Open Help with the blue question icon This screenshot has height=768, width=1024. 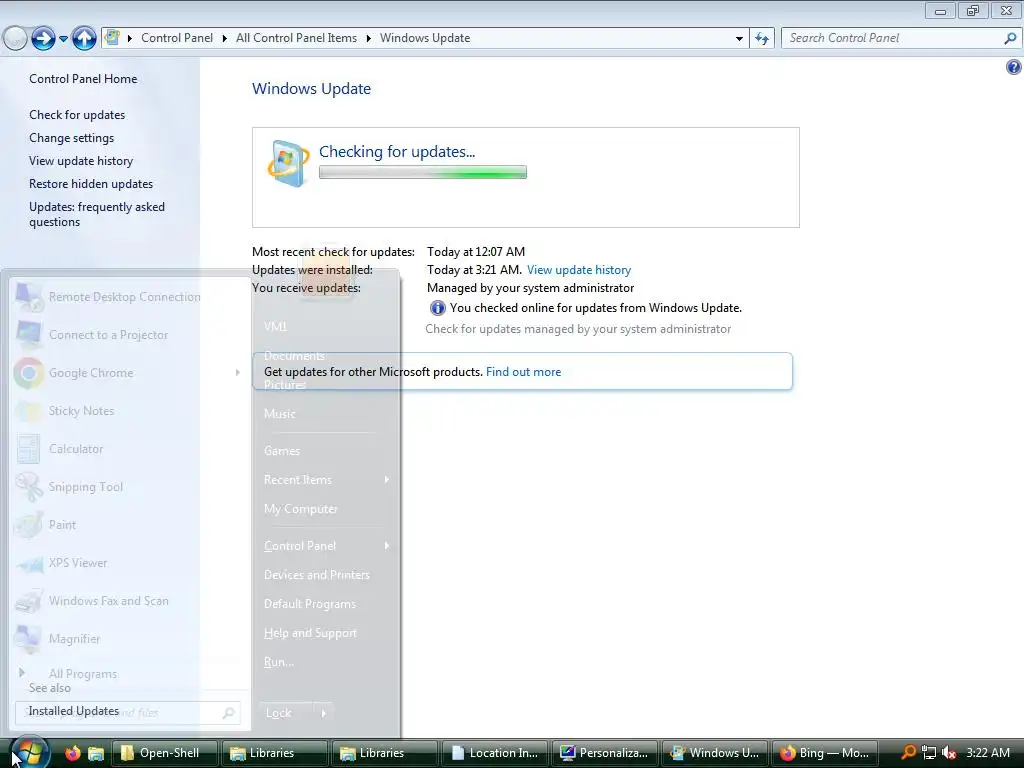tap(1014, 67)
